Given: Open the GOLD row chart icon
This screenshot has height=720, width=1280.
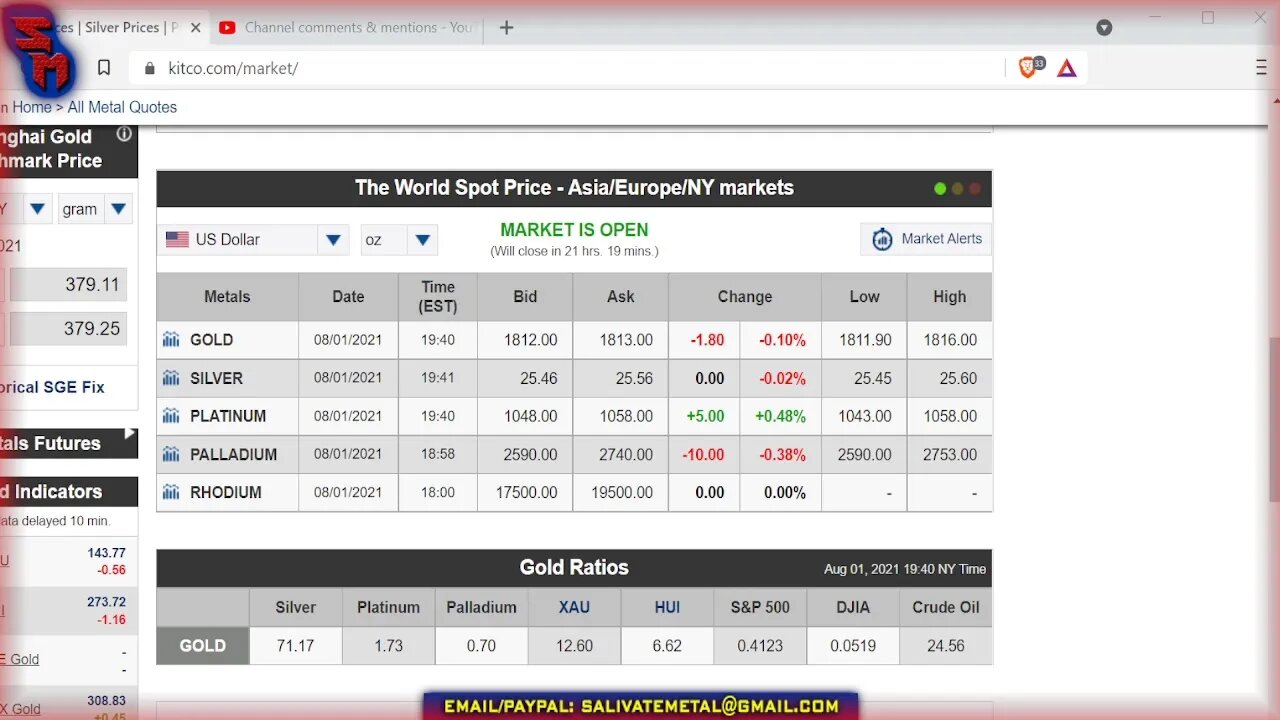Looking at the screenshot, I should click(x=171, y=340).
